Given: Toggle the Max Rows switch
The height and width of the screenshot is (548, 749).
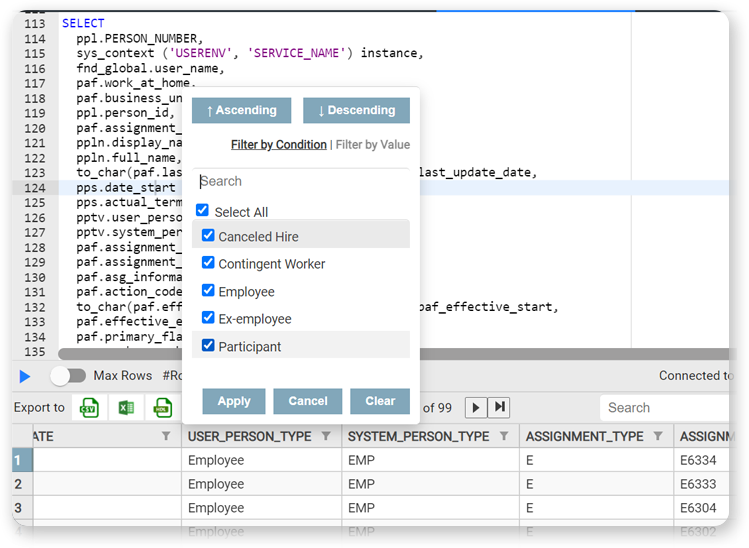Looking at the screenshot, I should point(68,376).
